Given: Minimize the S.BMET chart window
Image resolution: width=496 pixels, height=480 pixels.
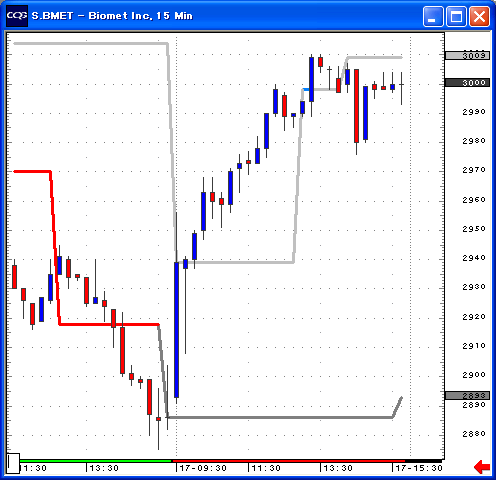Looking at the screenshot, I should tap(433, 16).
